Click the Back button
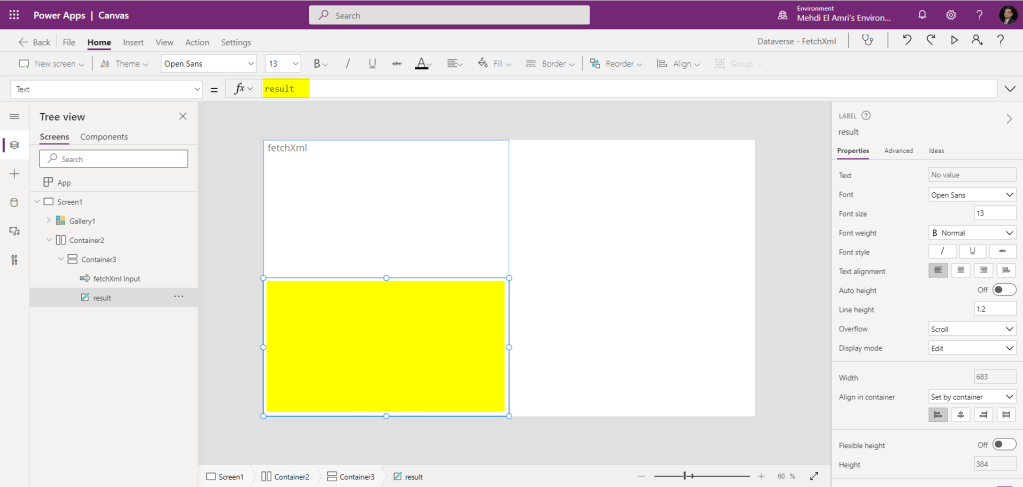1023x487 pixels. coord(35,43)
